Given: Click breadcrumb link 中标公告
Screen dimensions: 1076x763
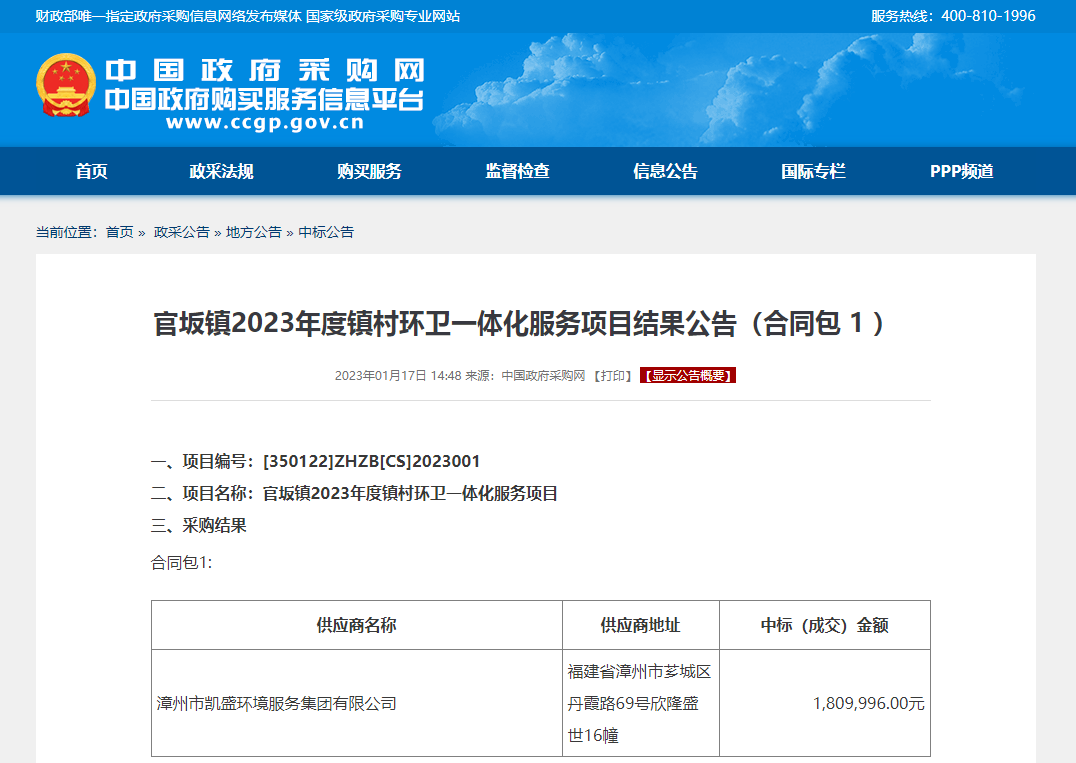Looking at the screenshot, I should (326, 232).
